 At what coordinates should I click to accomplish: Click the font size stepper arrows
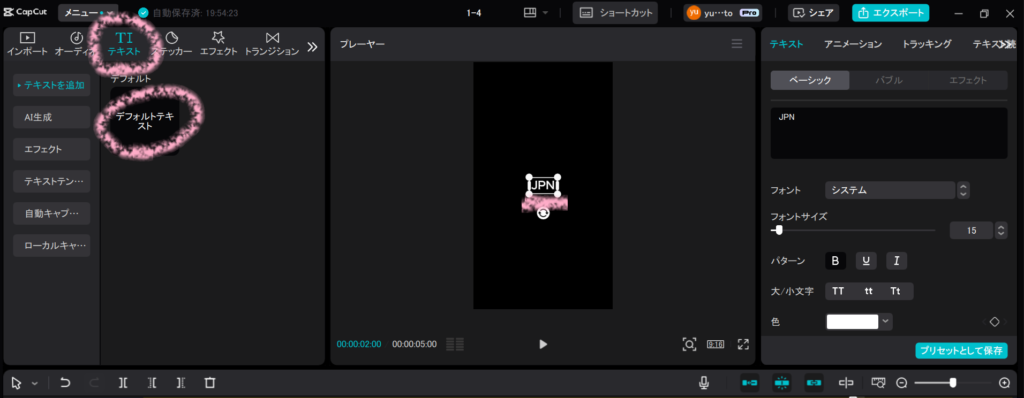click(x=1001, y=230)
